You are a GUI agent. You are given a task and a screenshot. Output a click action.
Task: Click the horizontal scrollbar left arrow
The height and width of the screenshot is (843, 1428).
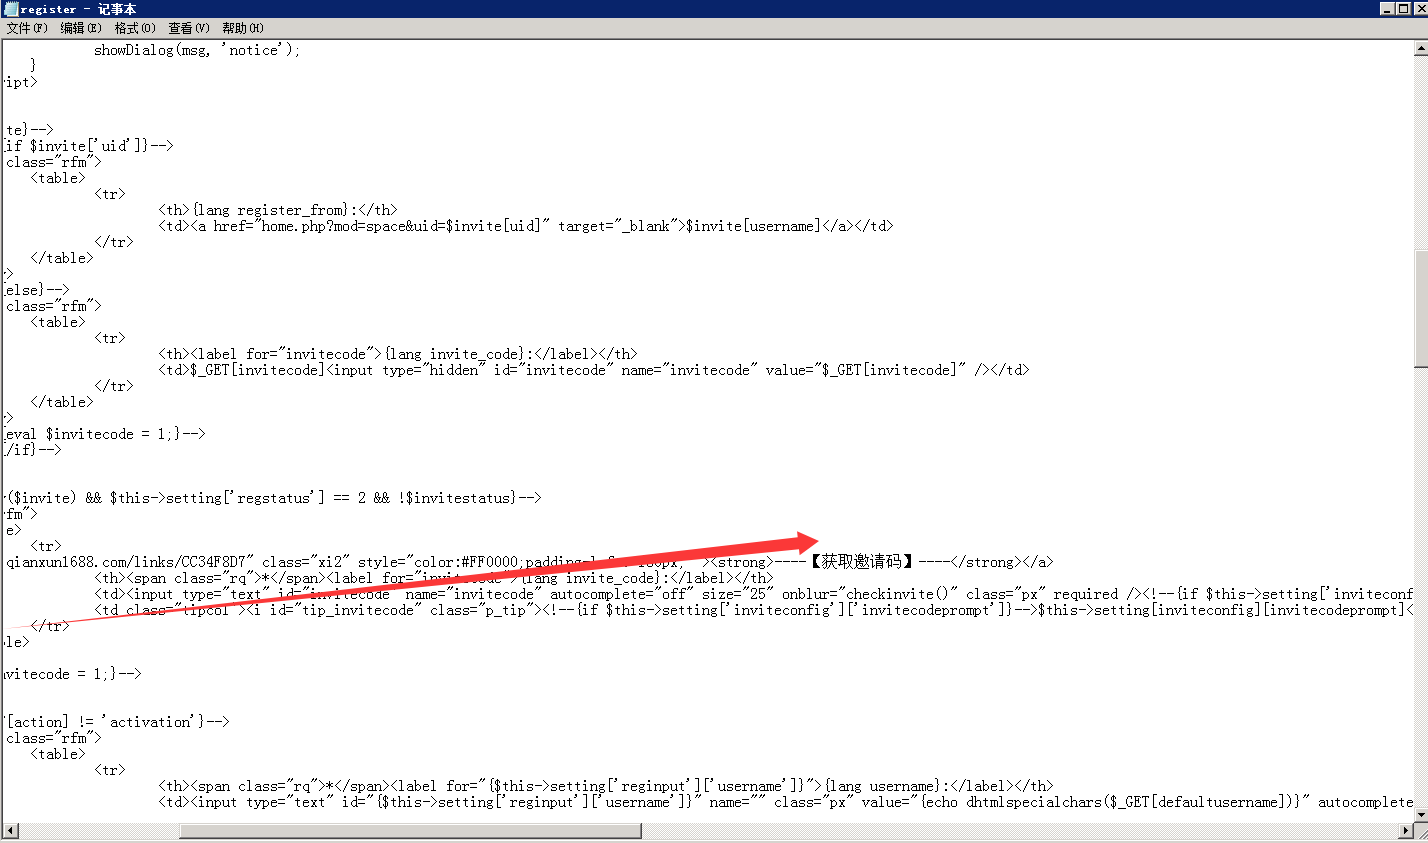pyautogui.click(x=10, y=831)
